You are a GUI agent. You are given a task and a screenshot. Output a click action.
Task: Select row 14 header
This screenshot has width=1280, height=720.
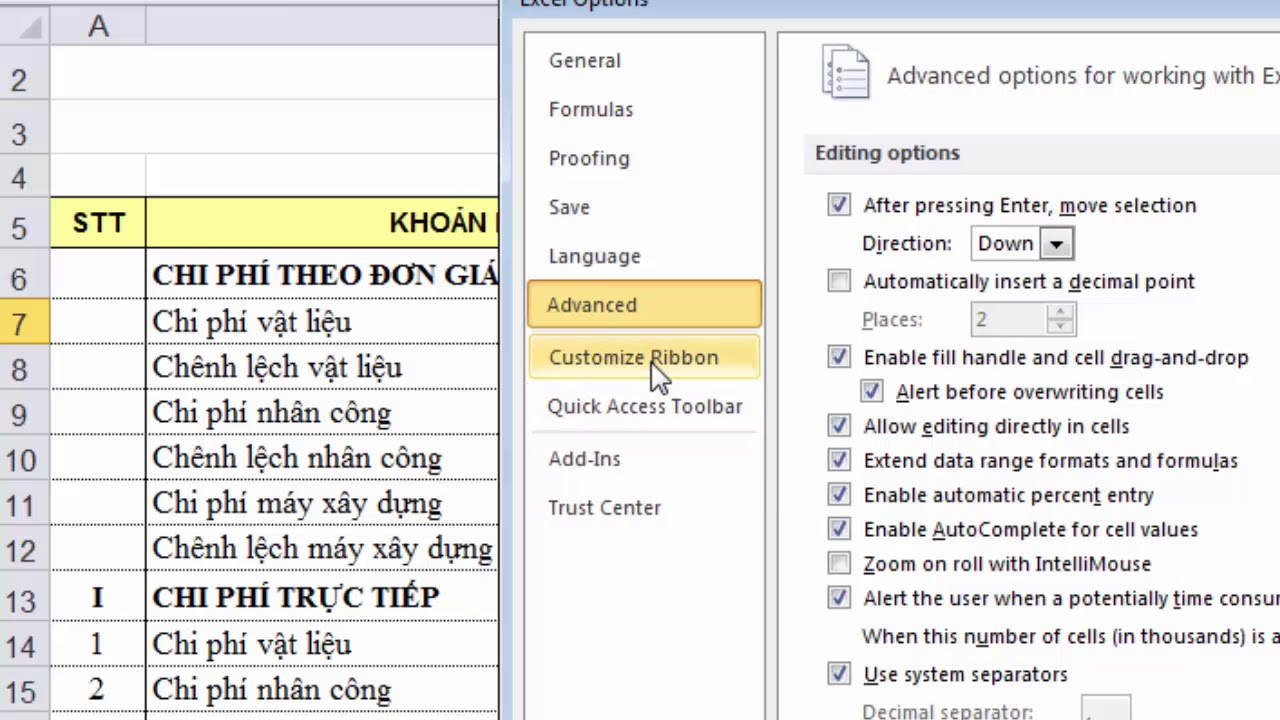25,645
